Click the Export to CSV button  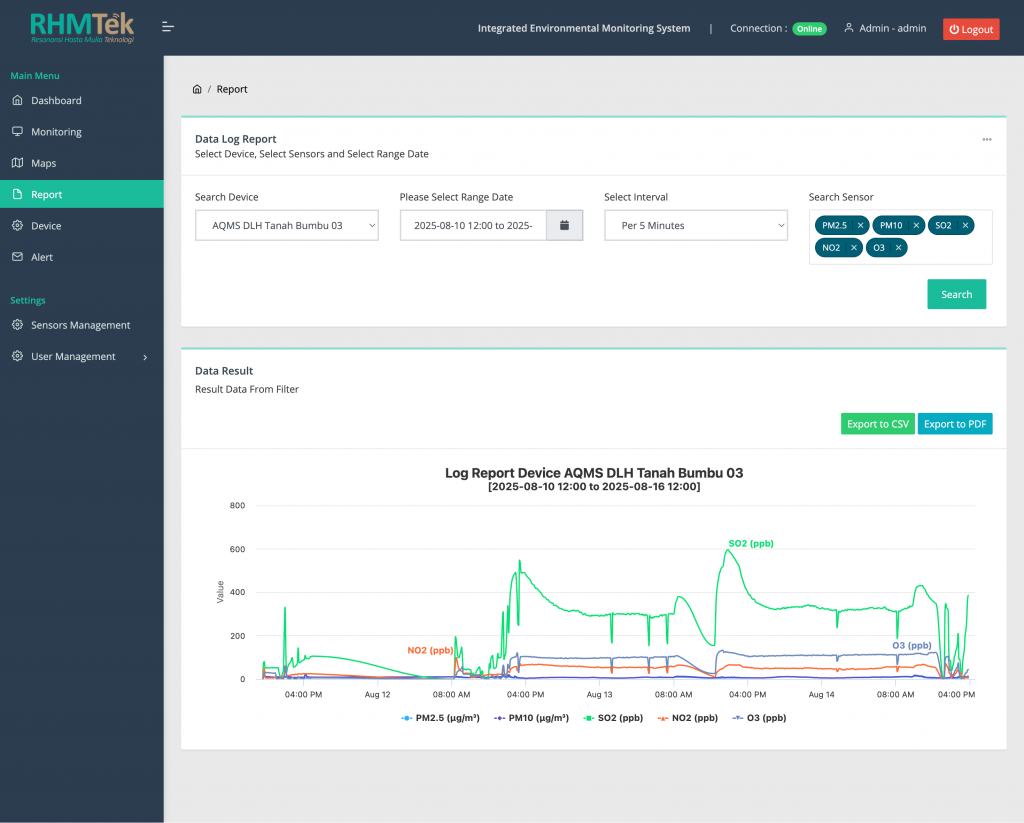(877, 424)
